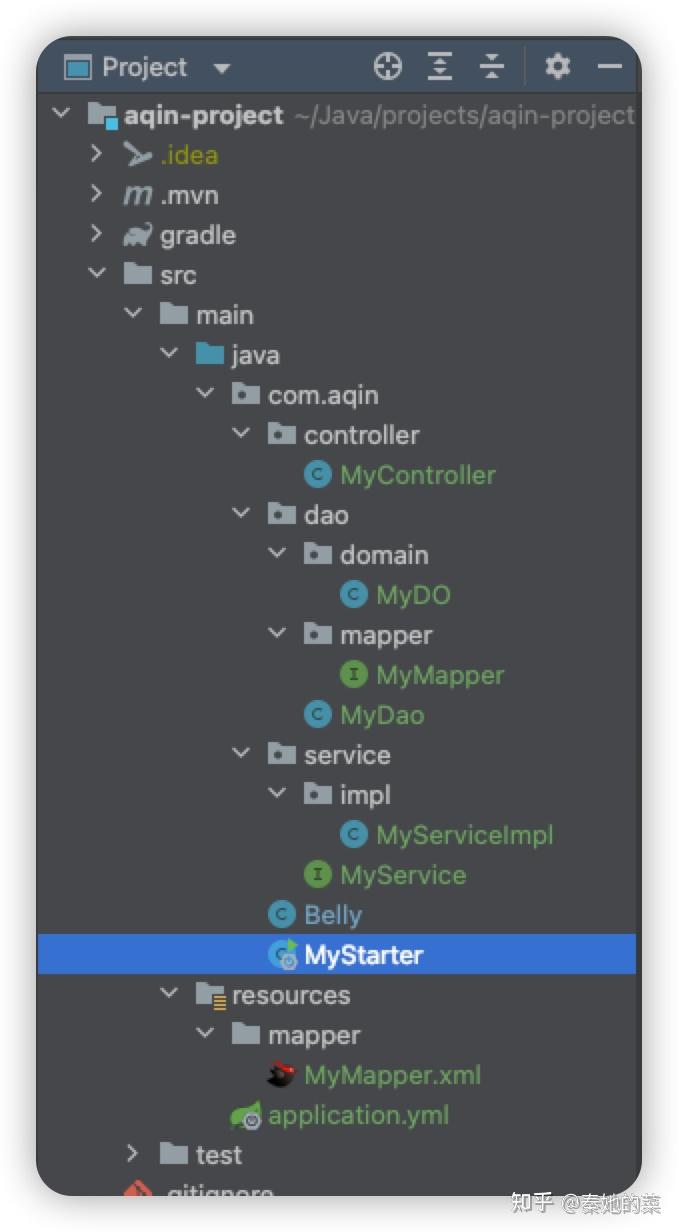This screenshot has width=678, height=1232.
Task: Expand the test folder
Action: pos(133,1154)
